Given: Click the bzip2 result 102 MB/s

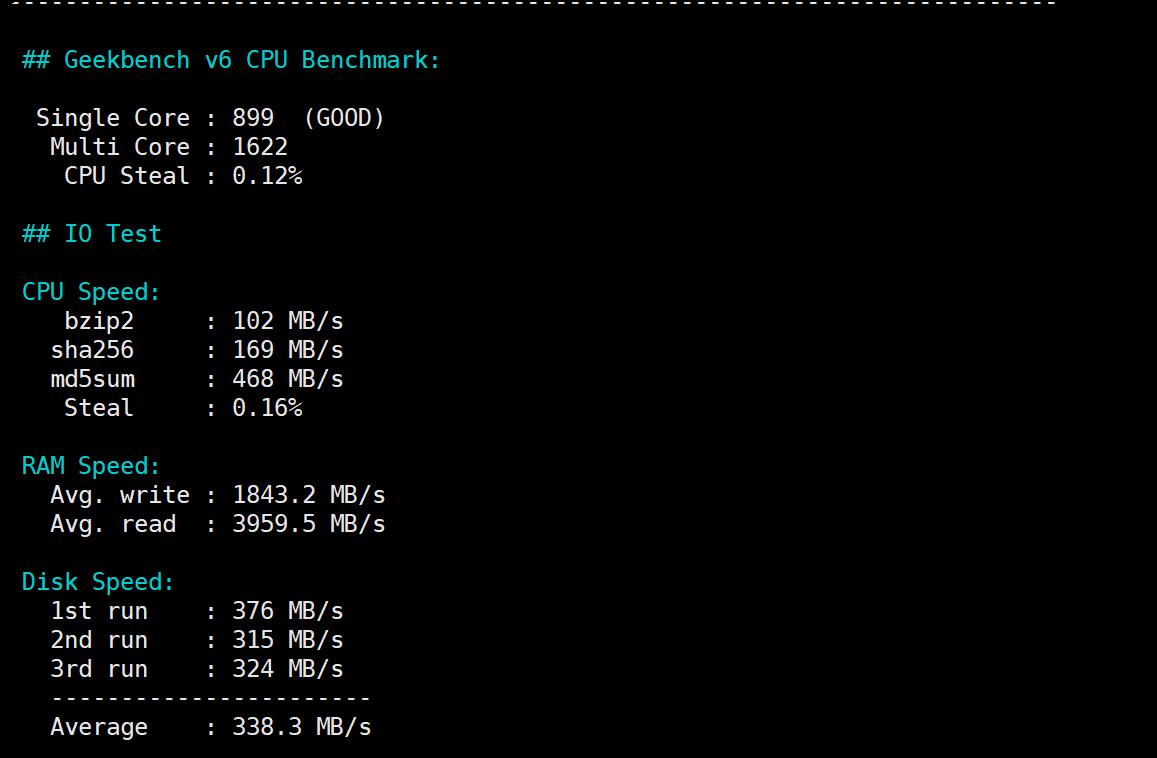Looking at the screenshot, I should point(288,321).
